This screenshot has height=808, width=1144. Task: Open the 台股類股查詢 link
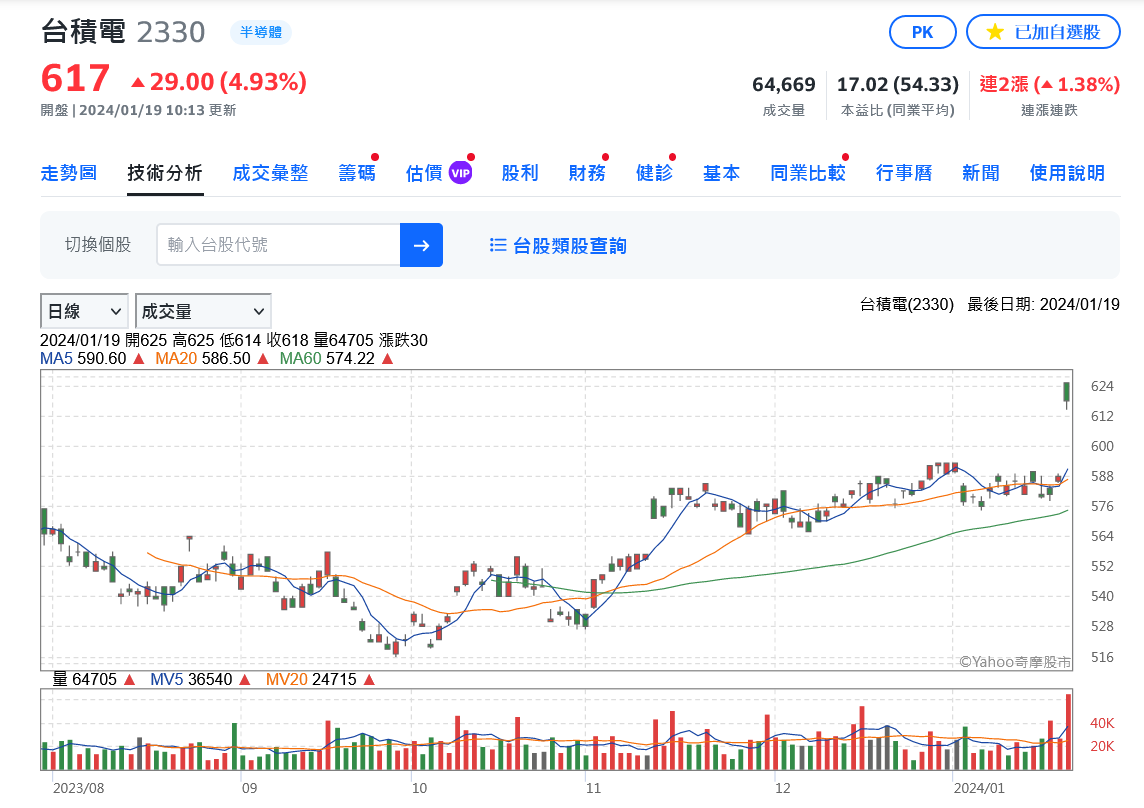[569, 246]
